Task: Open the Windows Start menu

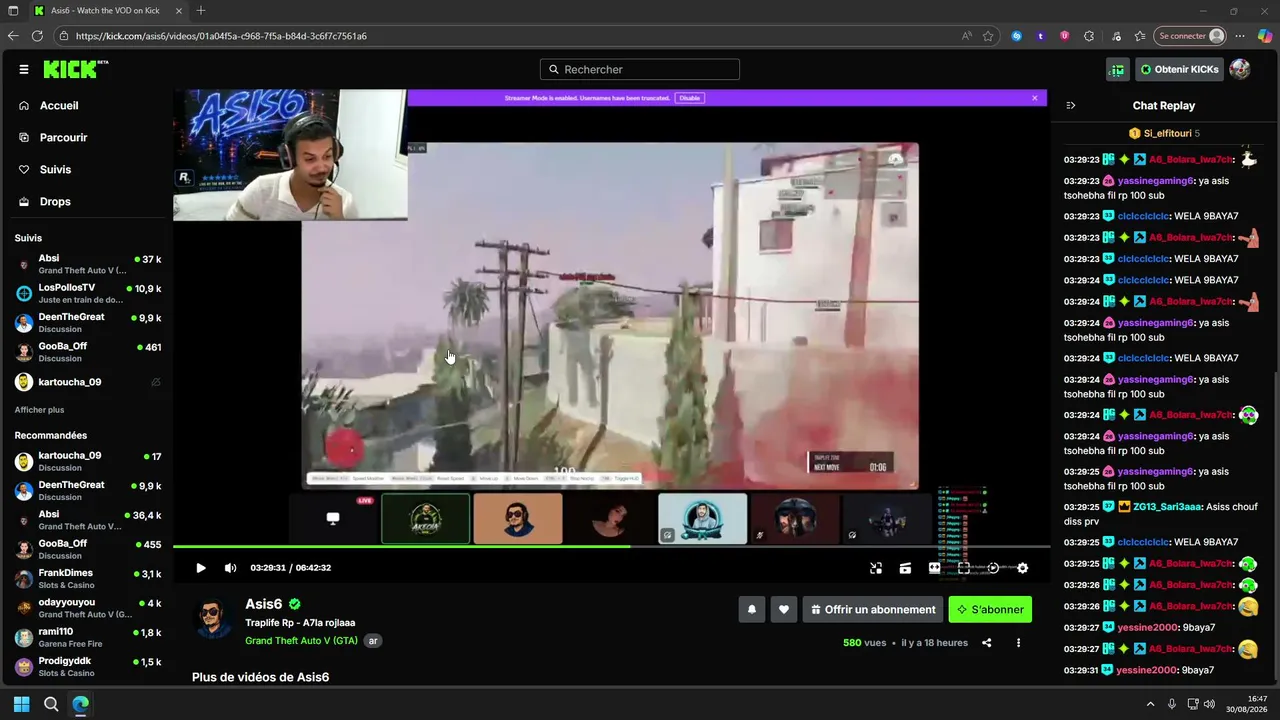Action: [x=21, y=704]
